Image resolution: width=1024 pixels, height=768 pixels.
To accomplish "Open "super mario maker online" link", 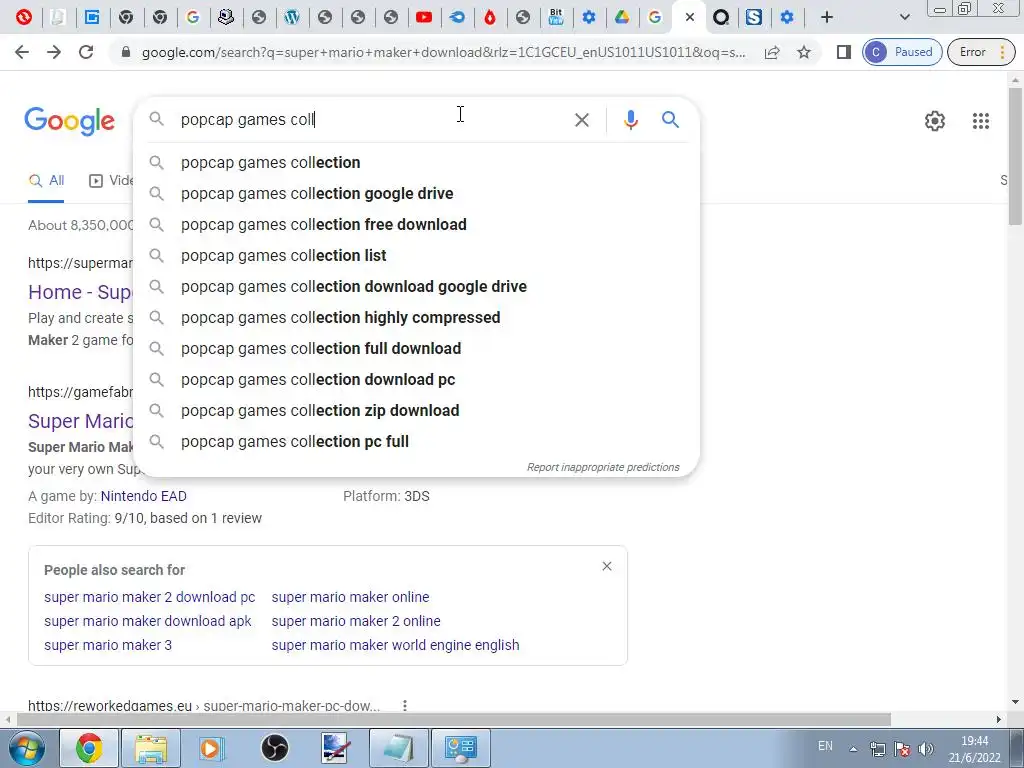I will coord(351,597).
